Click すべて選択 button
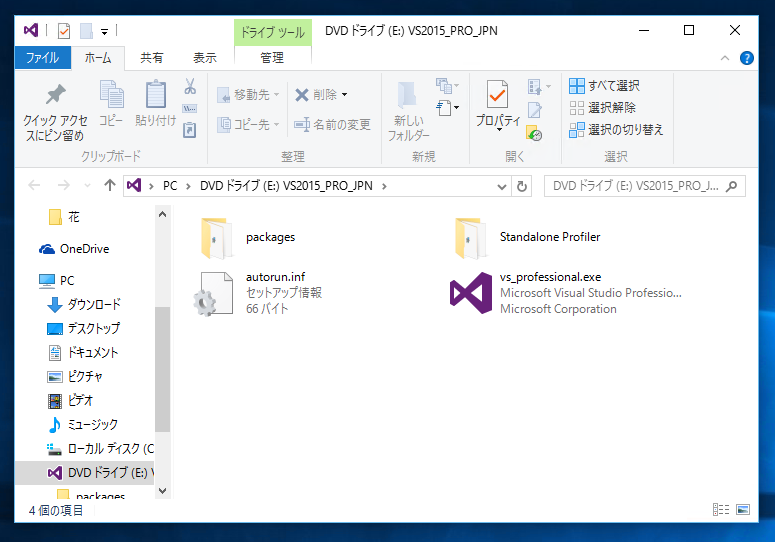 click(x=604, y=85)
